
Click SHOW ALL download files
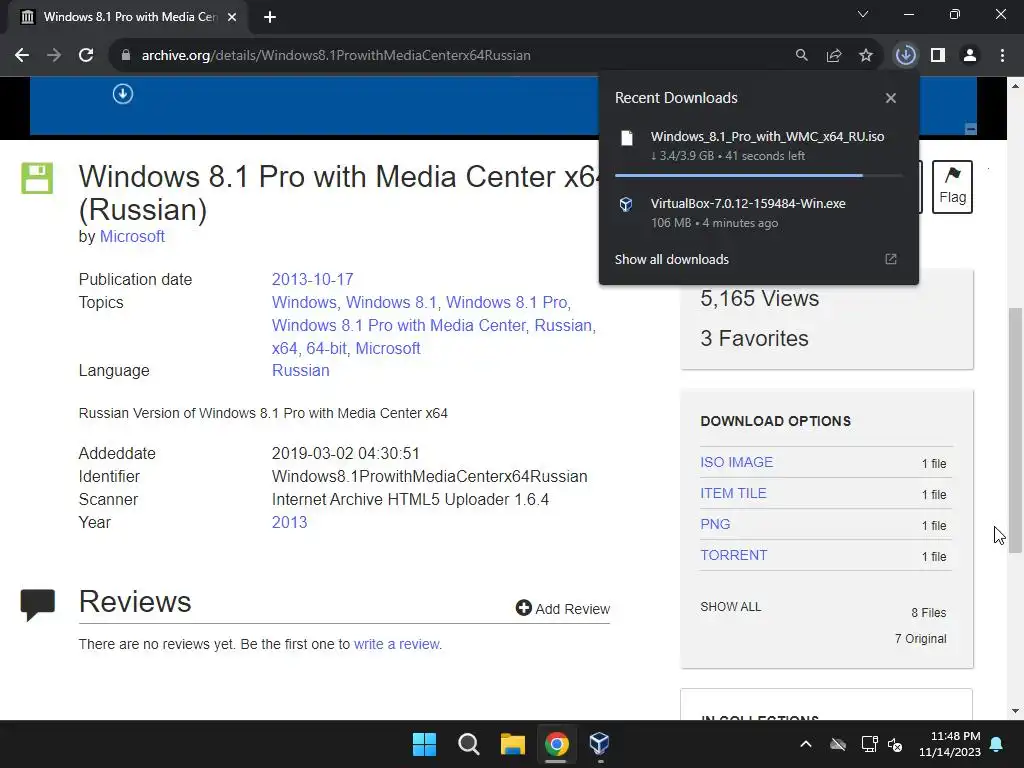[731, 607]
